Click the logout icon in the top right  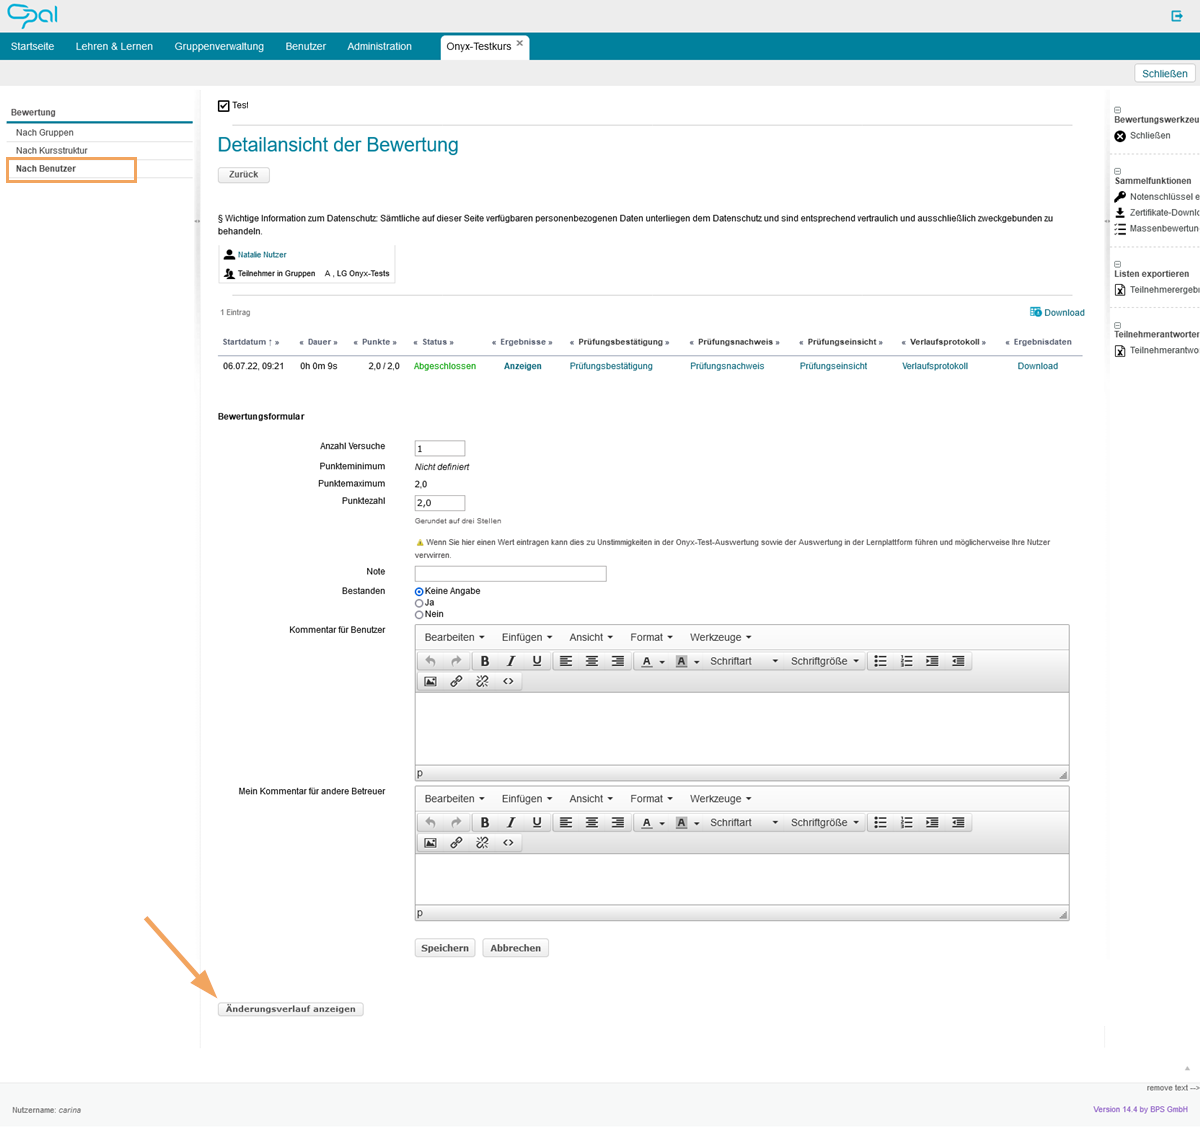click(x=1177, y=16)
